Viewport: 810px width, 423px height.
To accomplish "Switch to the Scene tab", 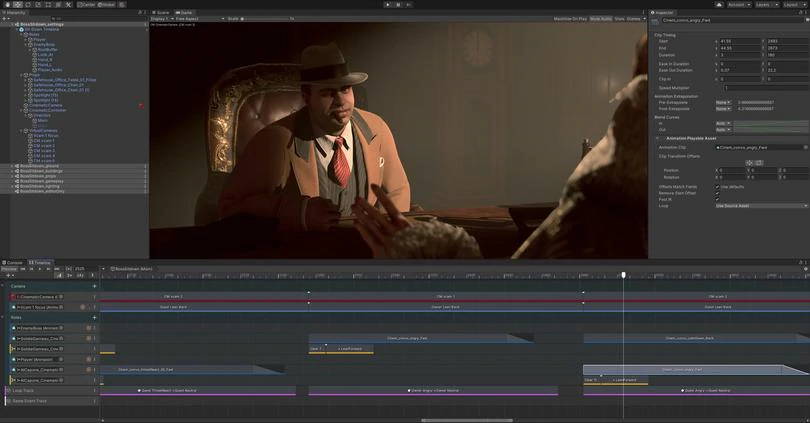I will point(161,12).
